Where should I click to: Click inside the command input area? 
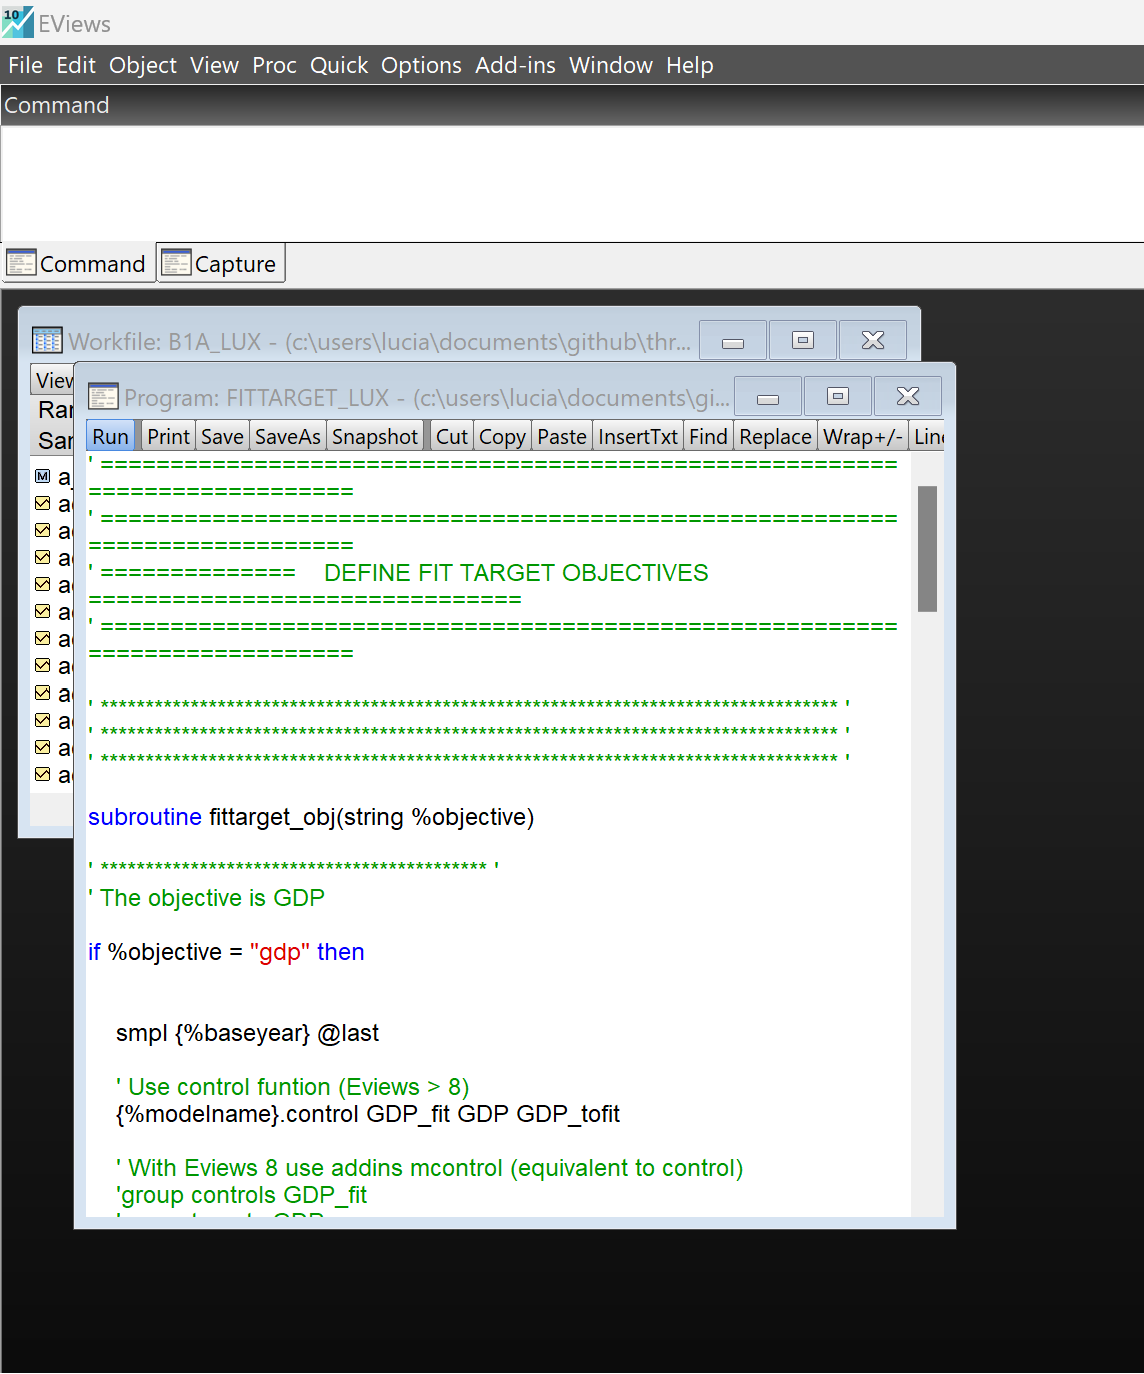tap(572, 183)
